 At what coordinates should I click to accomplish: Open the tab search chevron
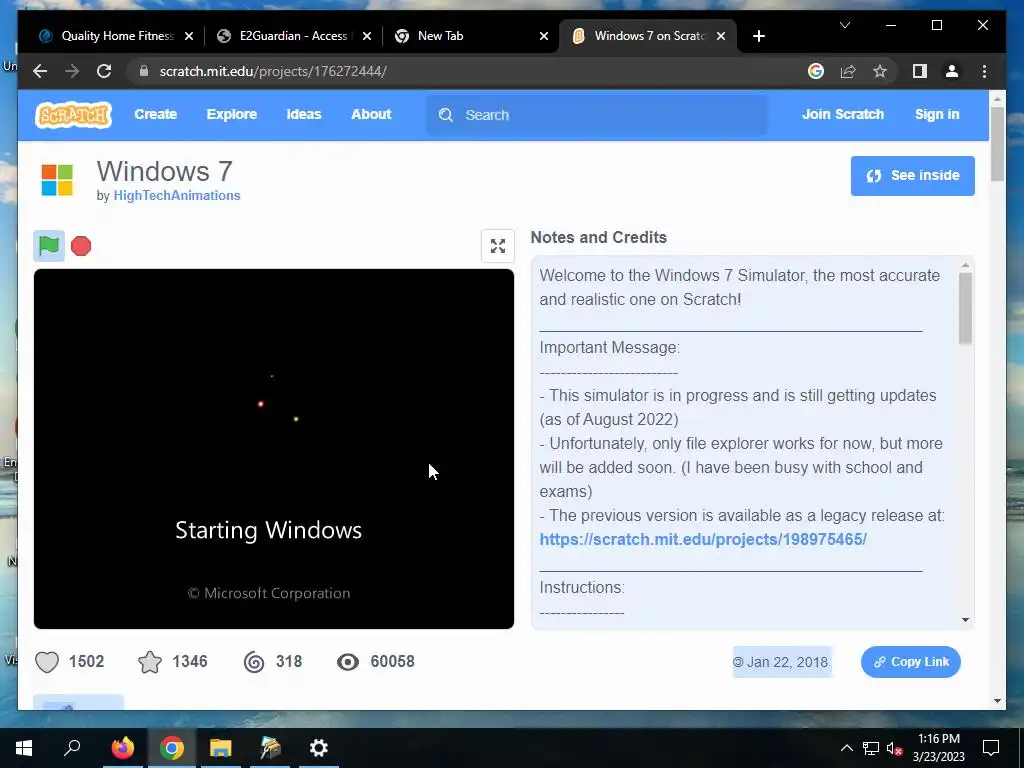[844, 25]
